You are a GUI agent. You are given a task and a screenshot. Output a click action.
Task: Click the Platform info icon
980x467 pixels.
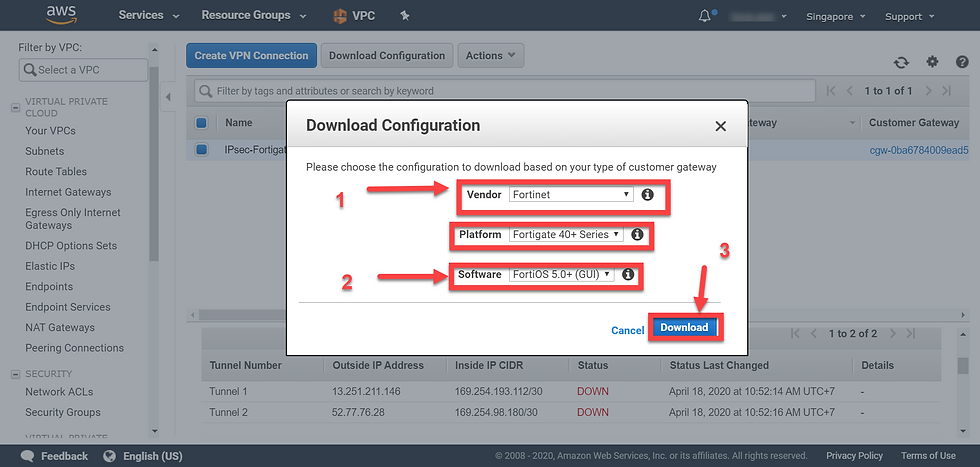tap(637, 234)
